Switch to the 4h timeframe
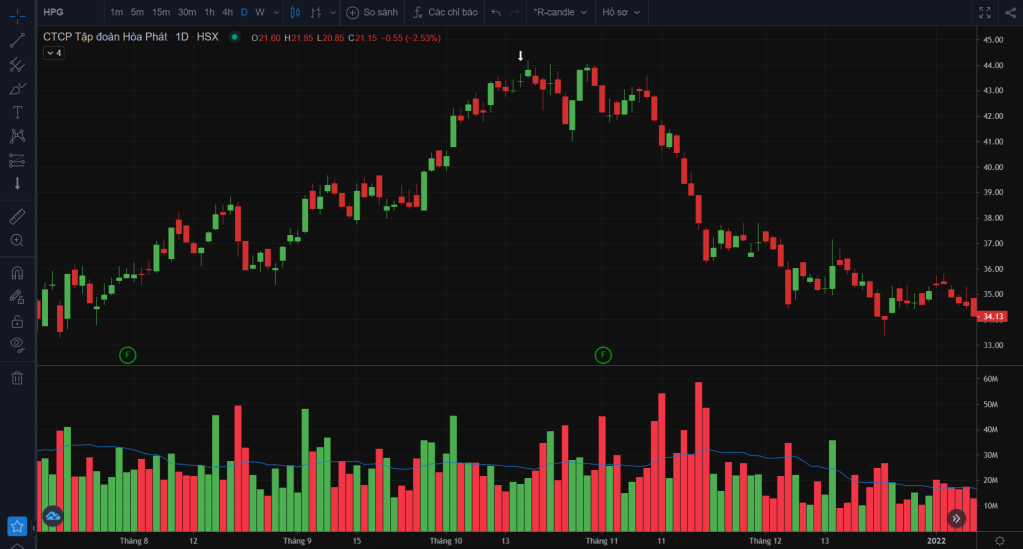Image resolution: width=1023 pixels, height=549 pixels. (x=227, y=12)
